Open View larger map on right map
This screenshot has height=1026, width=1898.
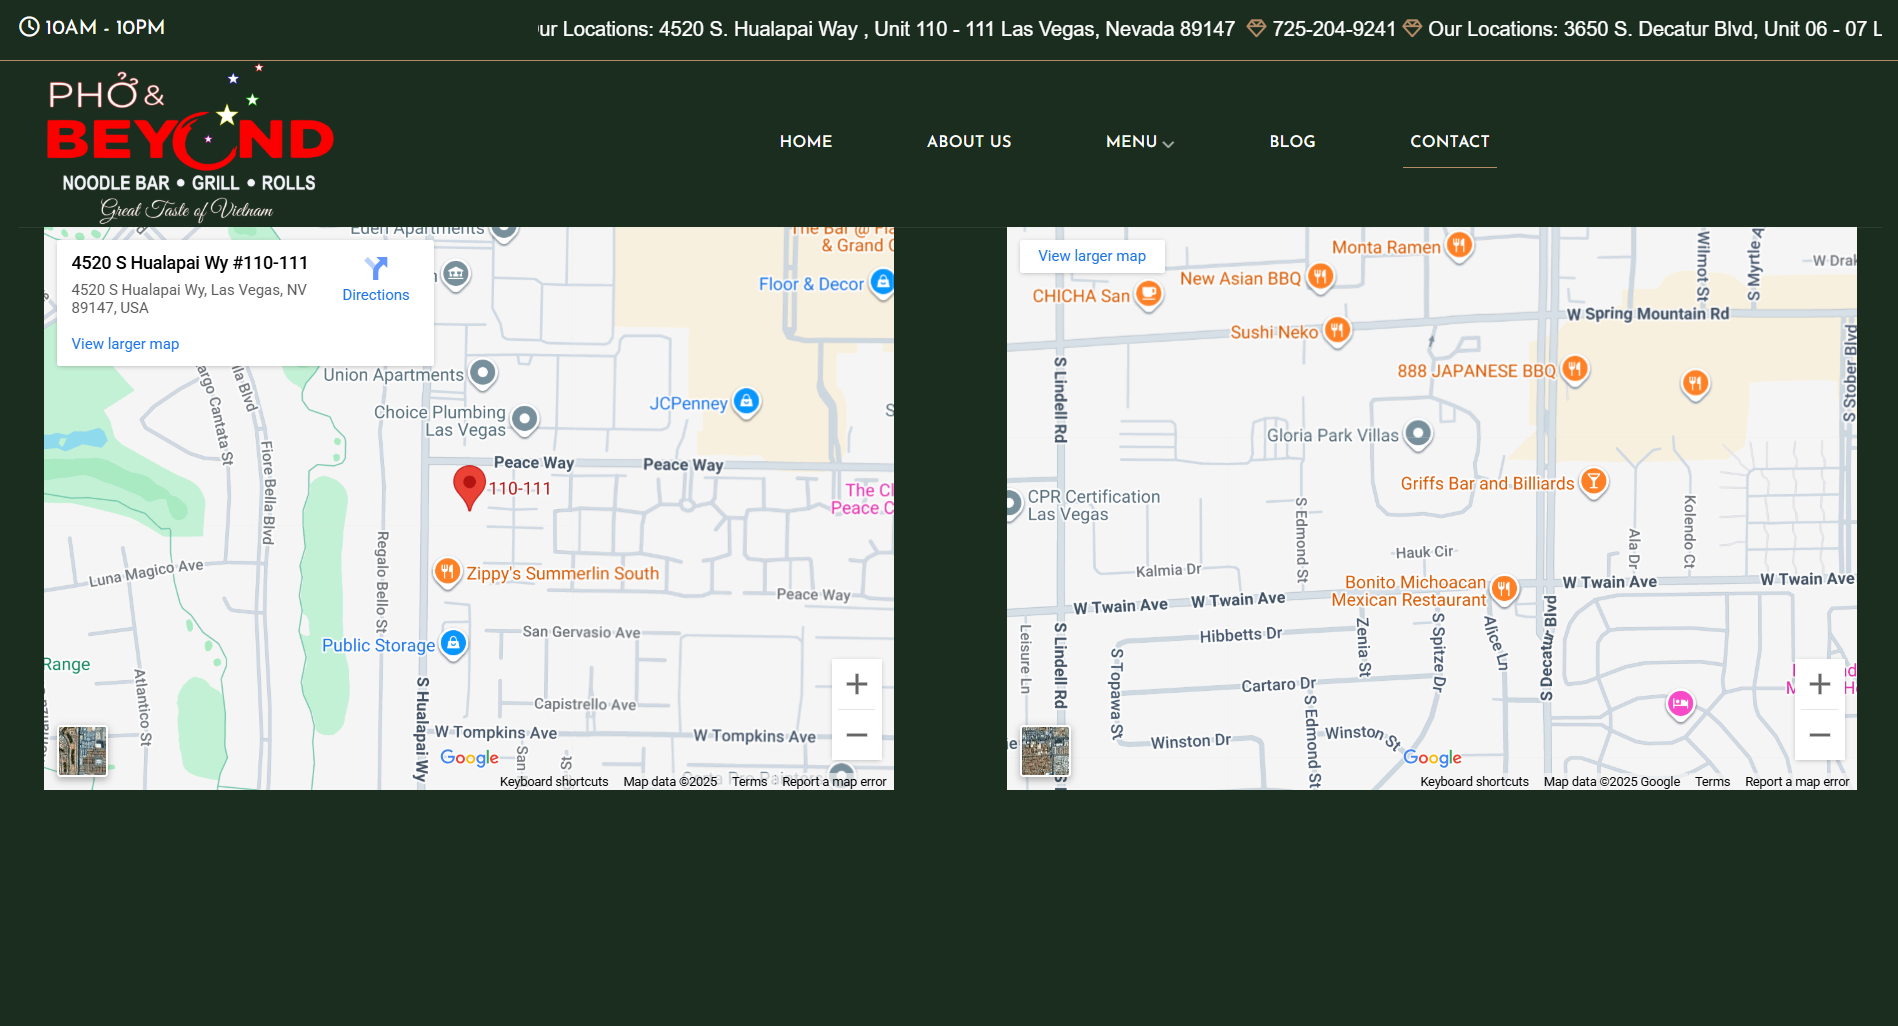(1091, 256)
